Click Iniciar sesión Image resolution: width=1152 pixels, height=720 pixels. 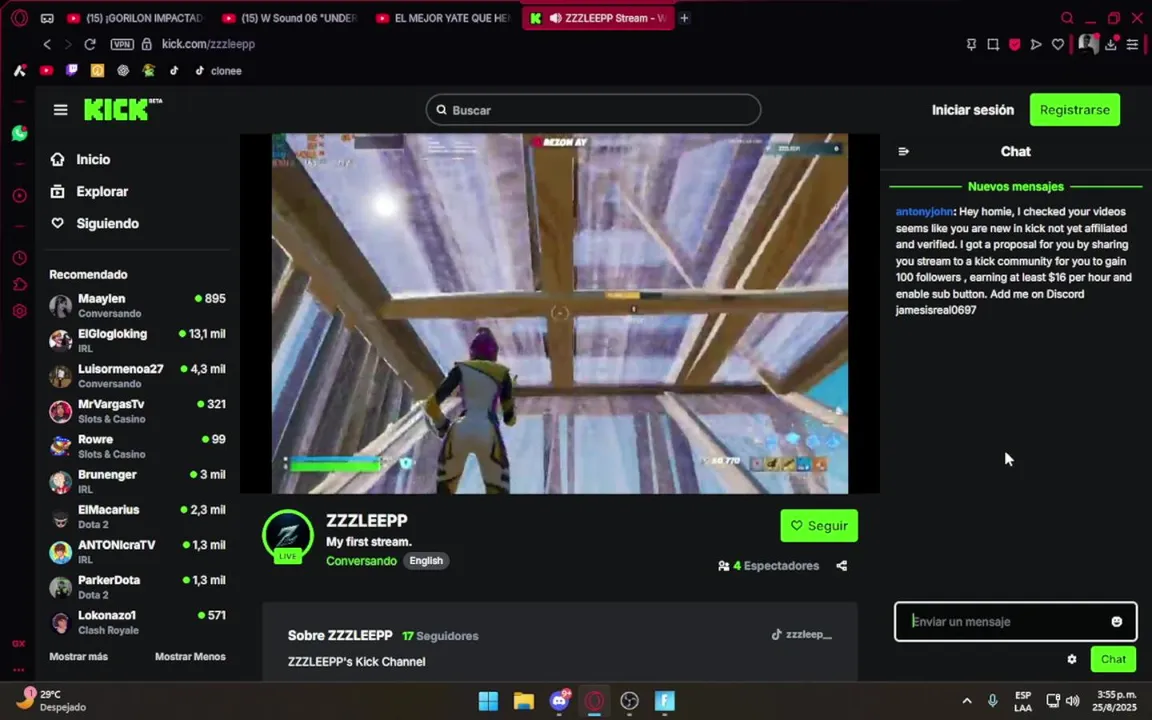(972, 109)
